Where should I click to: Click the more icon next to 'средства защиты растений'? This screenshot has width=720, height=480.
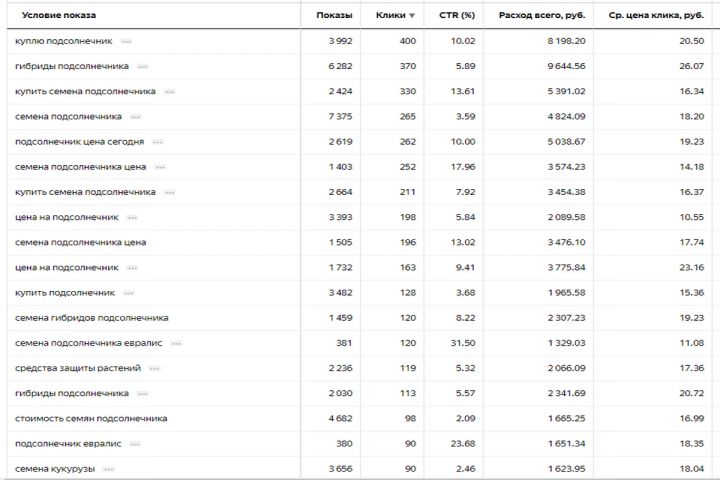click(154, 368)
